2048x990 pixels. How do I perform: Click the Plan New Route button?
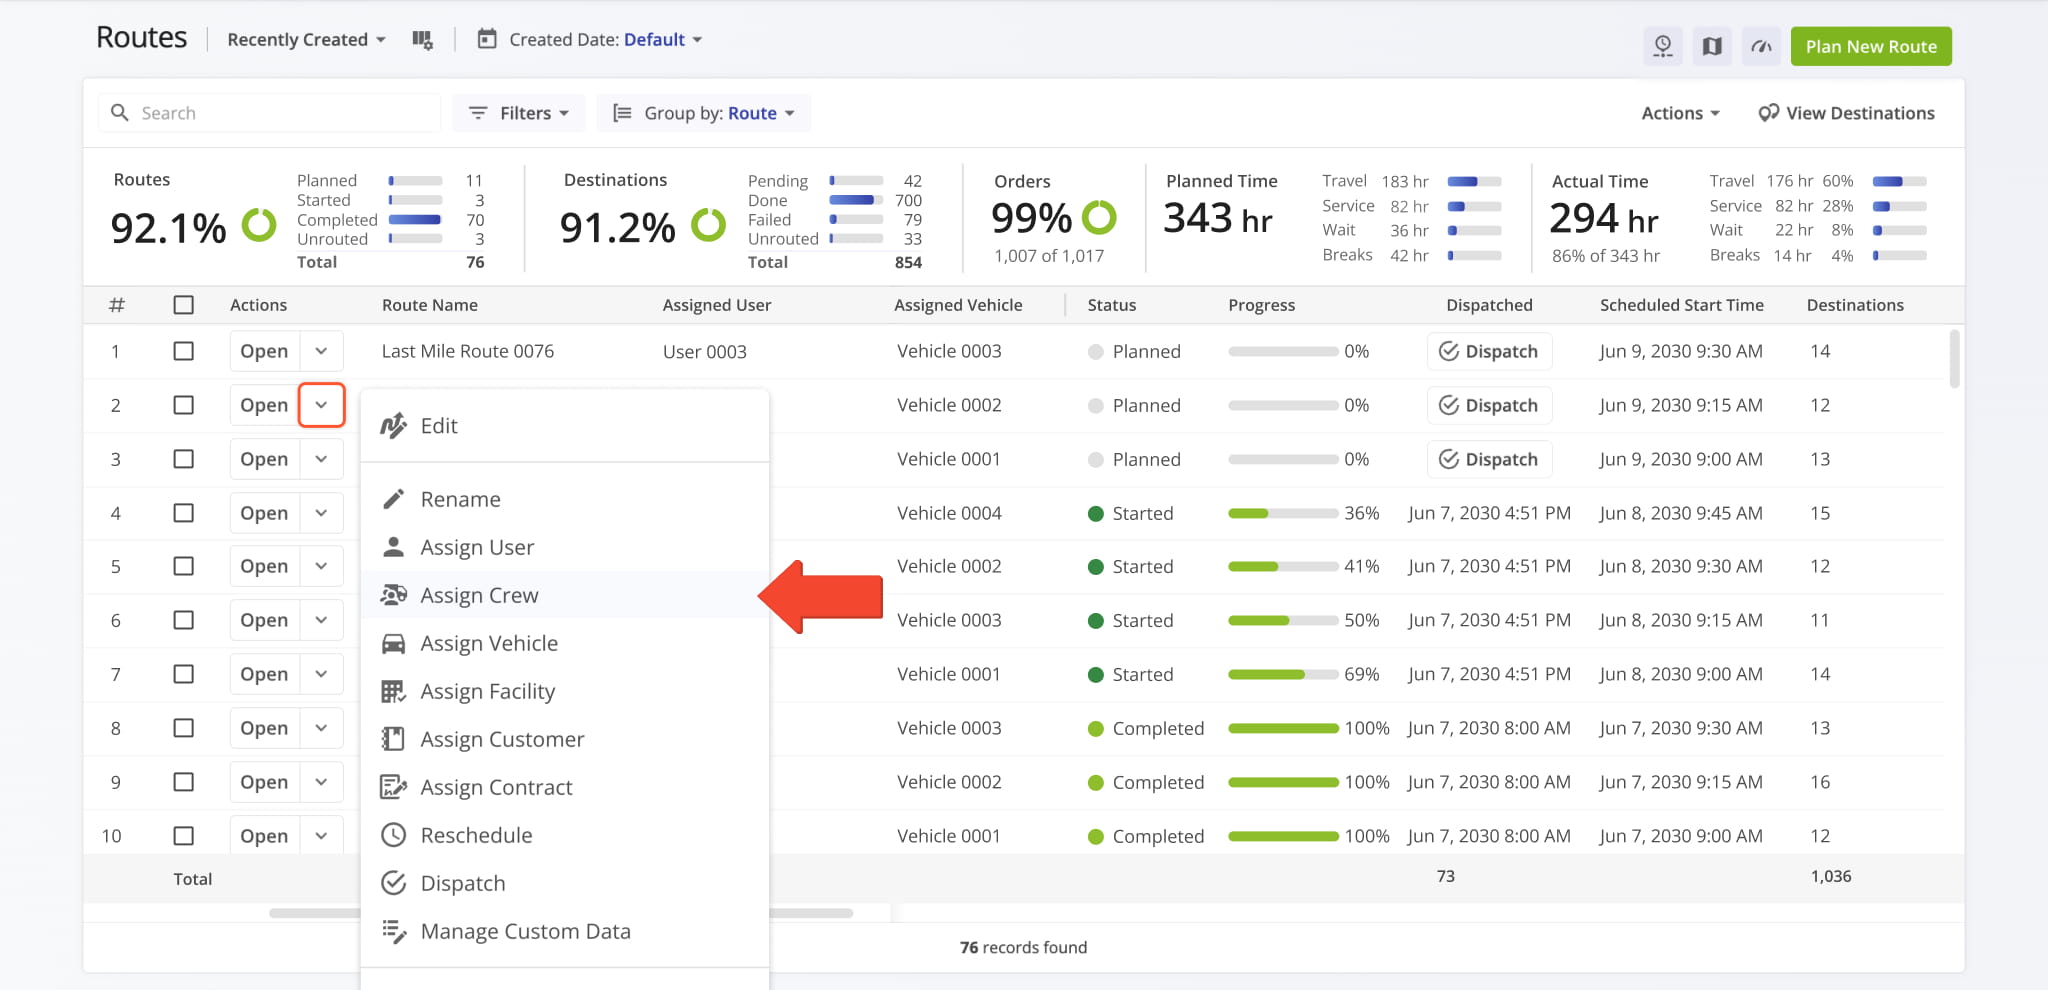click(x=1870, y=46)
